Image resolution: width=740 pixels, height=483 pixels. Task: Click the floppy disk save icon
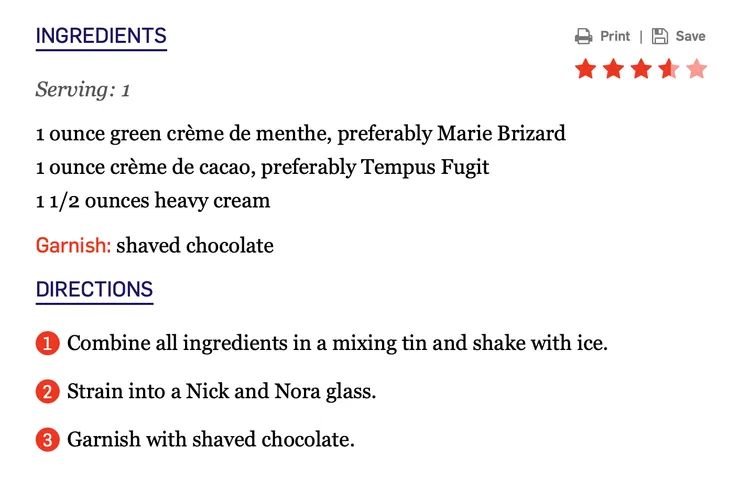[660, 37]
